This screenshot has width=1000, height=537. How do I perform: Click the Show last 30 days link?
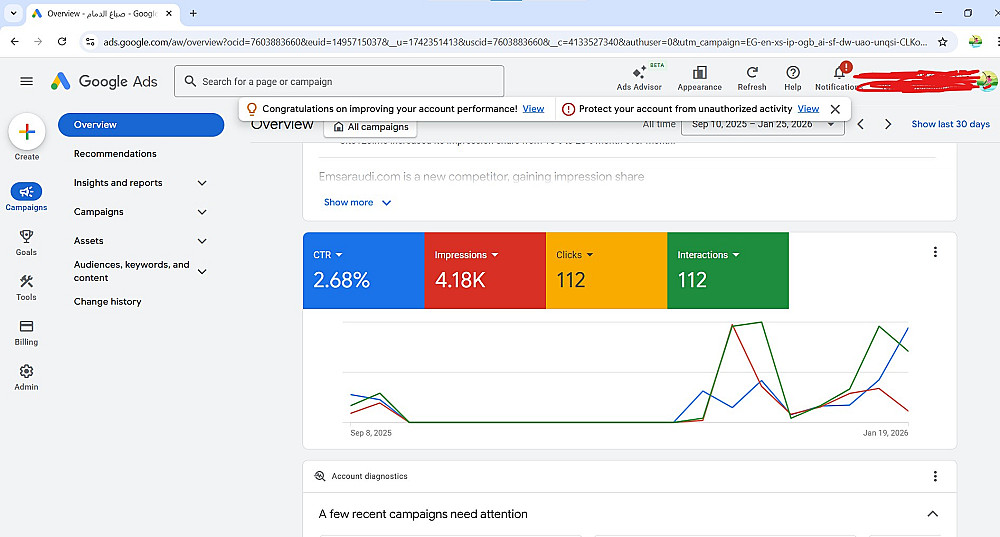click(950, 125)
